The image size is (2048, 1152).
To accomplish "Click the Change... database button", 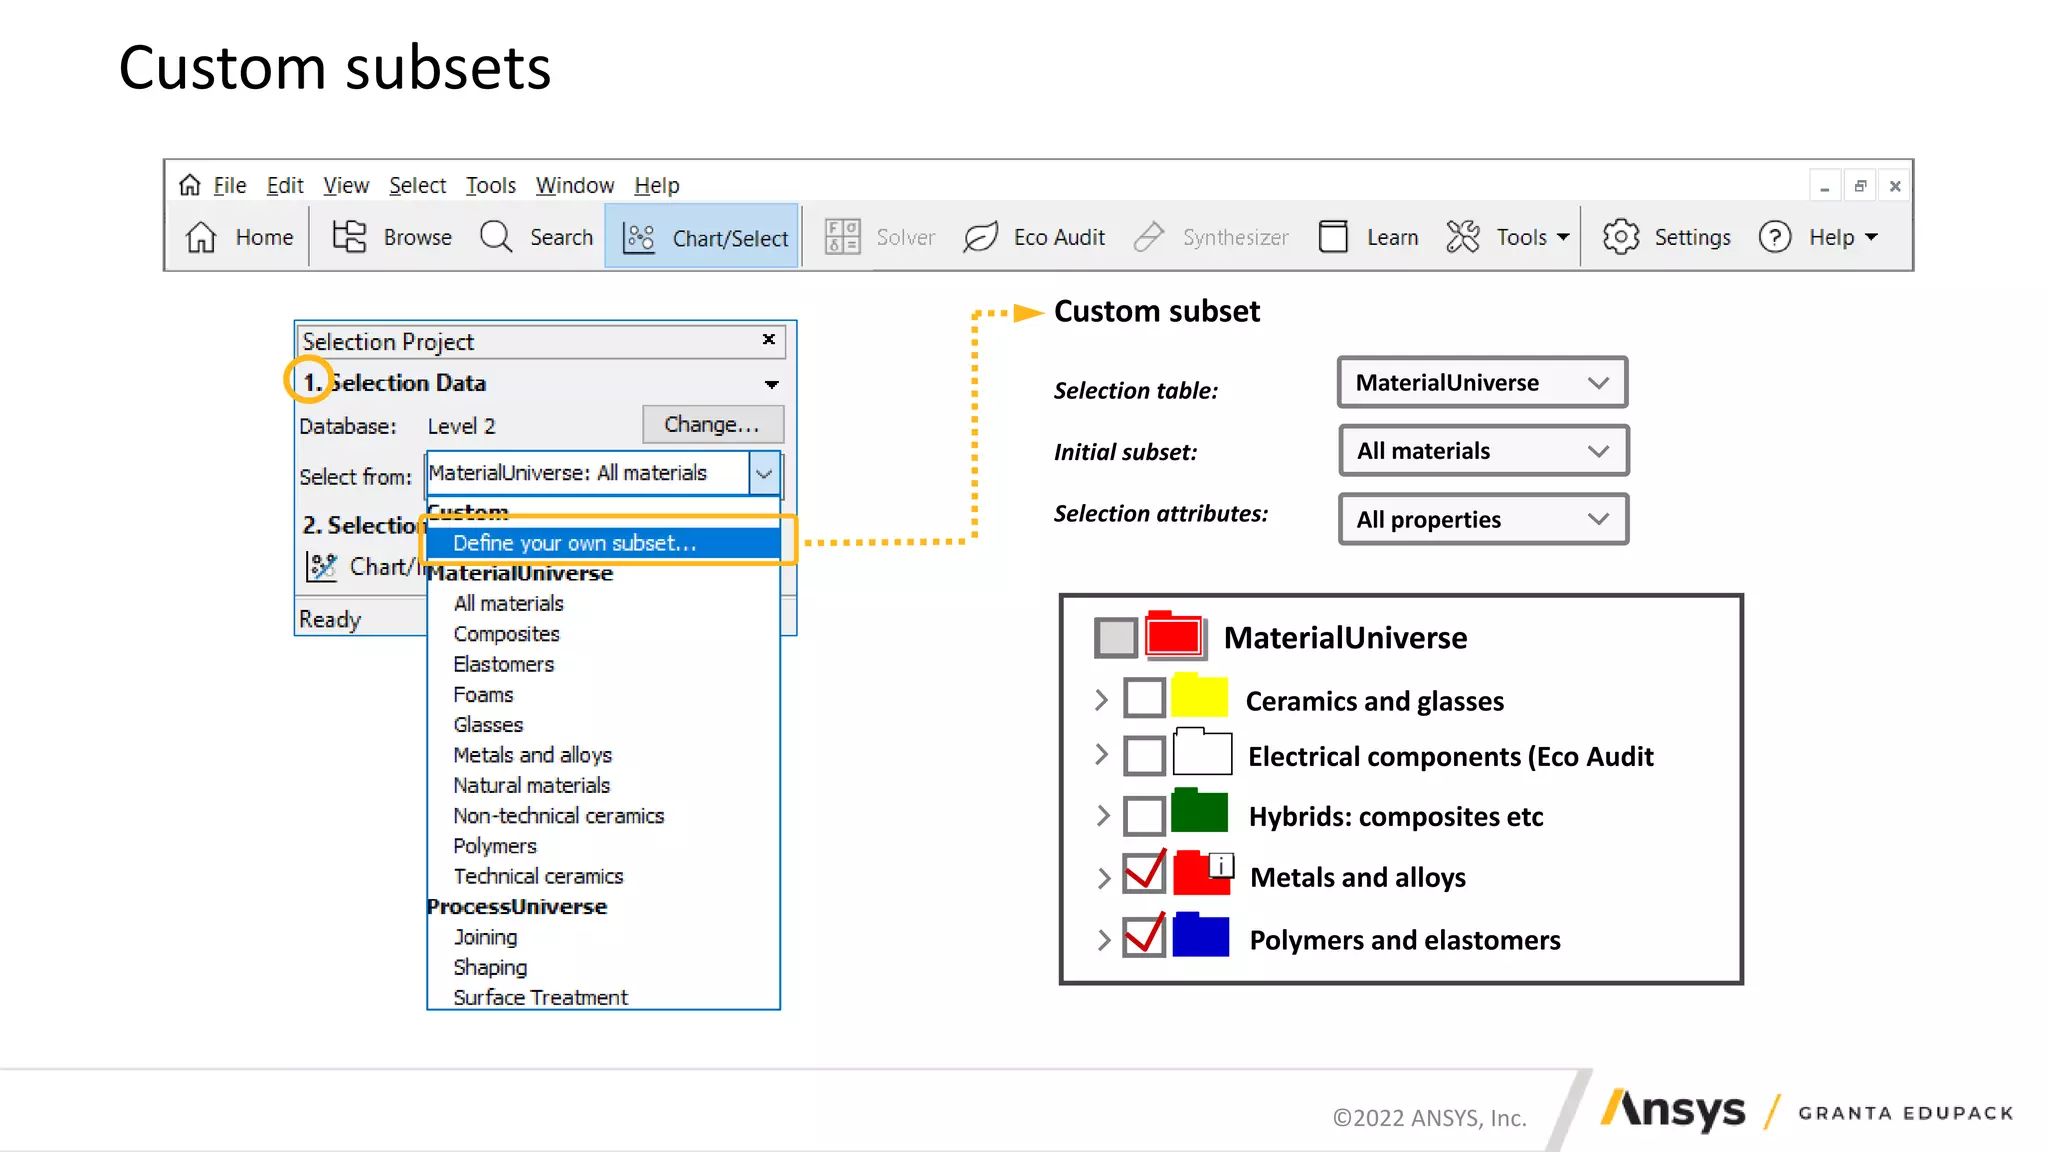I will pyautogui.click(x=712, y=425).
